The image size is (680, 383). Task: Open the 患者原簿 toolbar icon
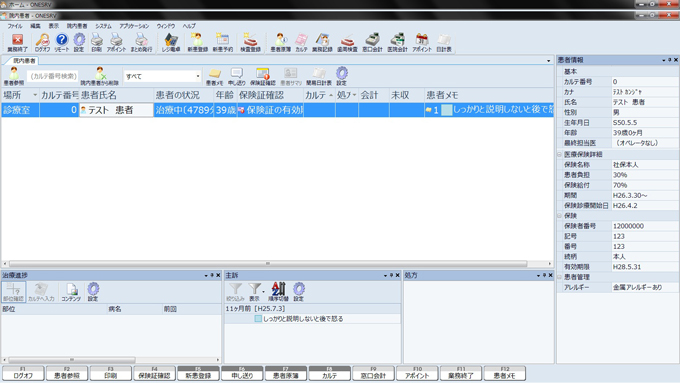pos(281,43)
